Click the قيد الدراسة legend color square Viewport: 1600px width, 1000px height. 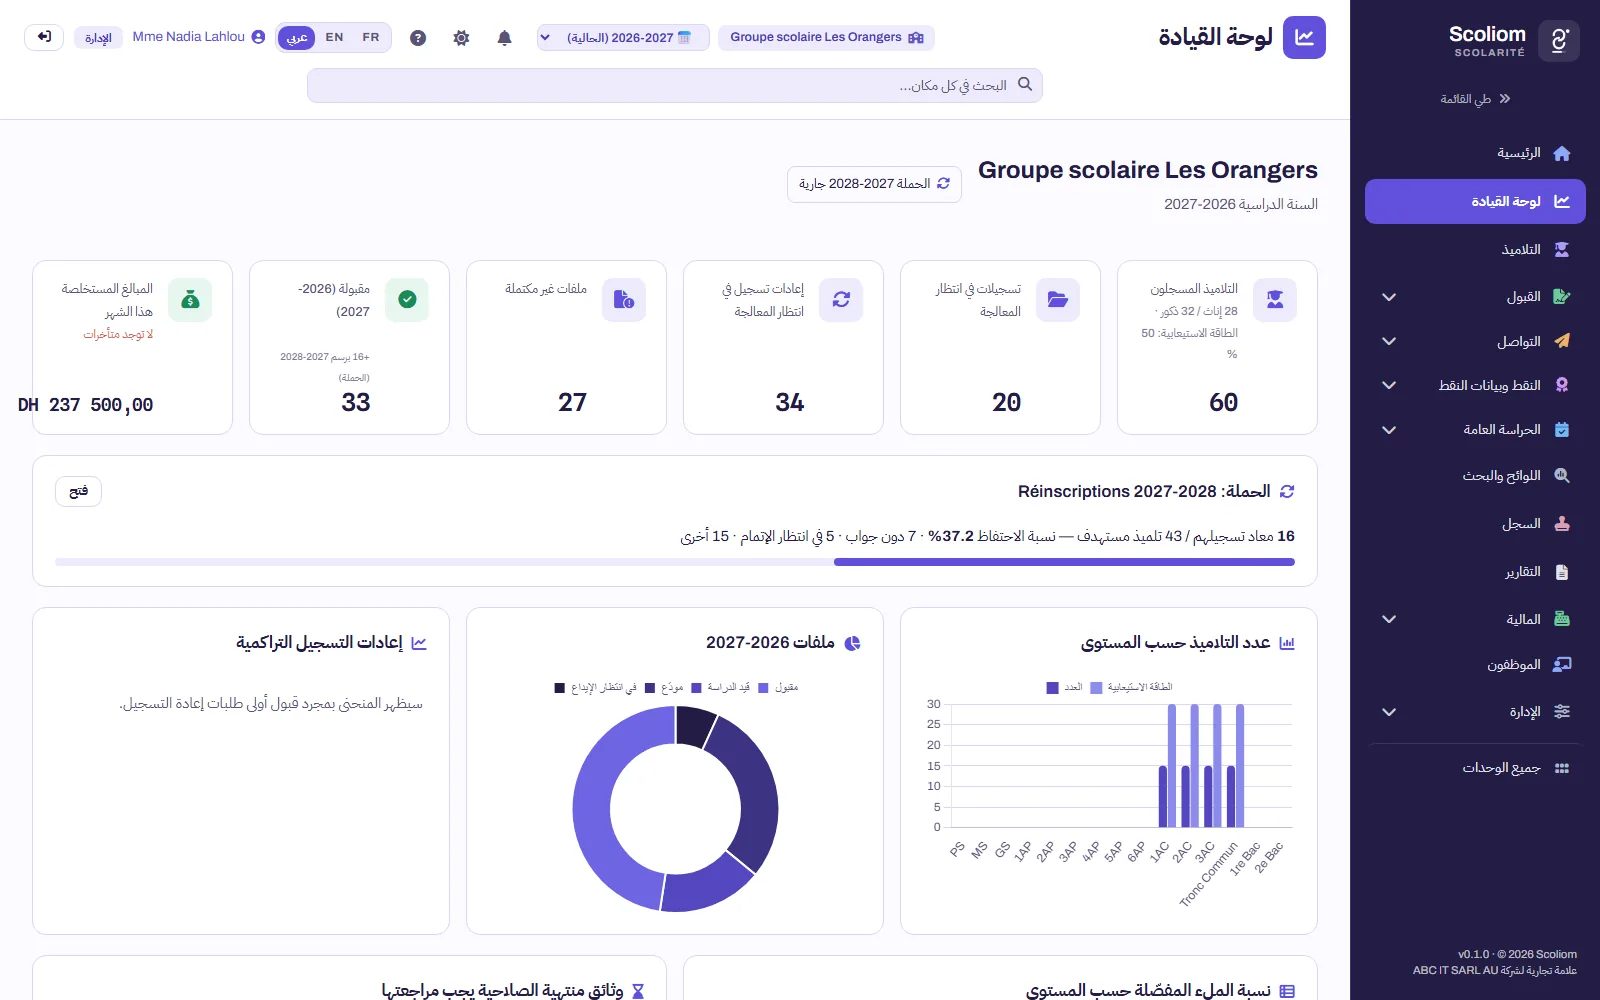(x=696, y=688)
